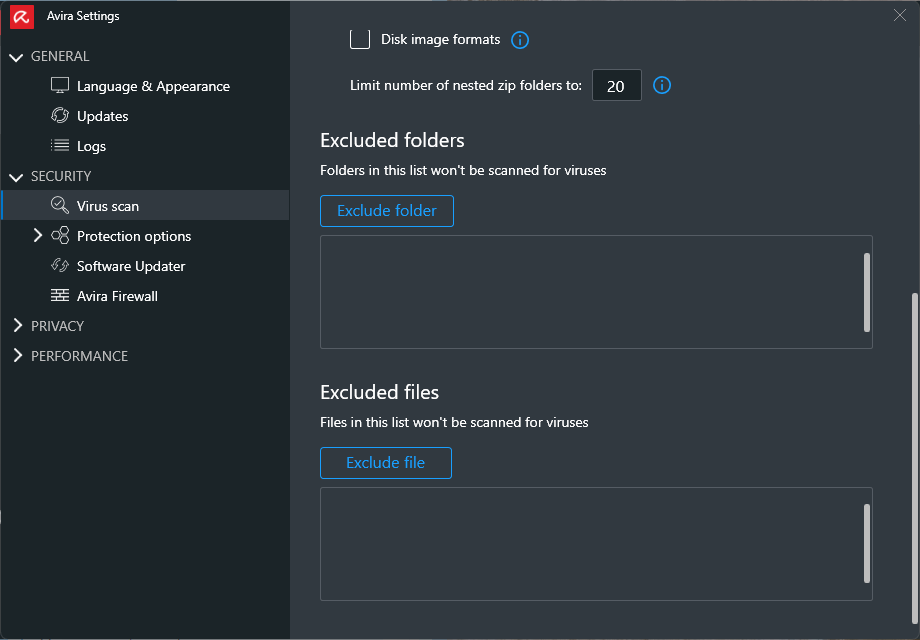Click the Protection options label
This screenshot has width=920, height=640.
[x=134, y=236]
